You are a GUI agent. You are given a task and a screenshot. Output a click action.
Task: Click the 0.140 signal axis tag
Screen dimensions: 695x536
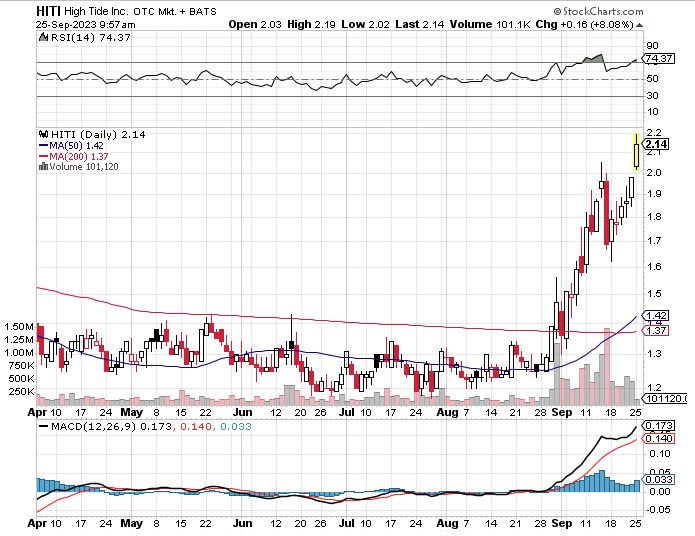click(659, 438)
